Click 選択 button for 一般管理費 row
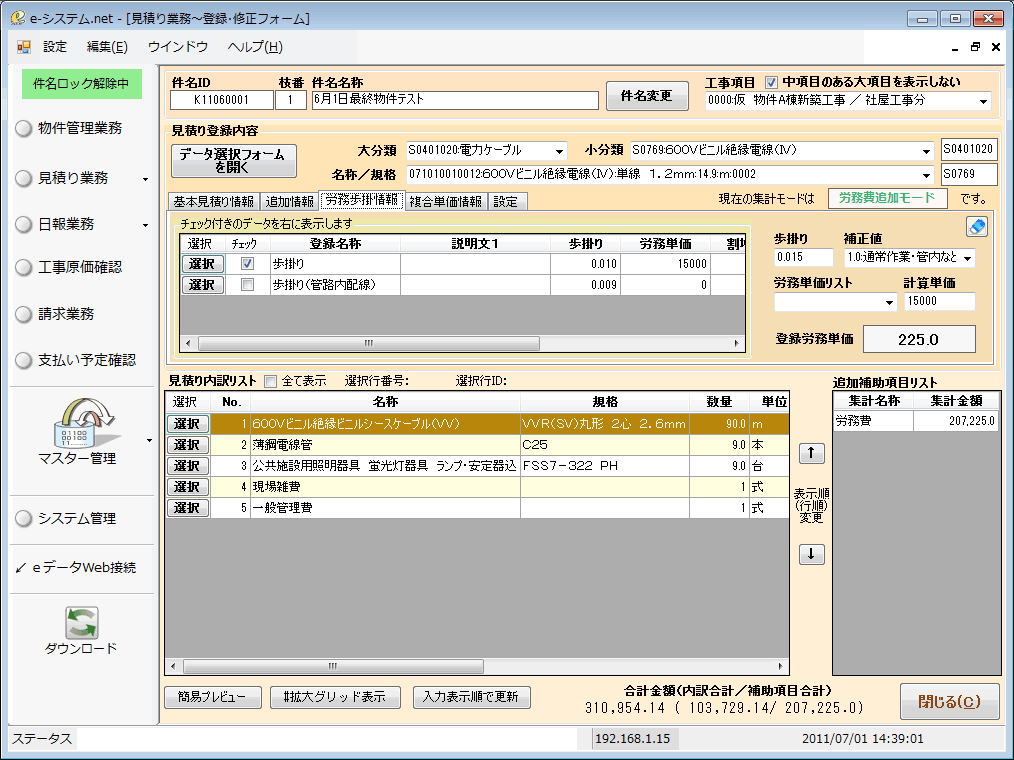The image size is (1014, 760). point(188,508)
